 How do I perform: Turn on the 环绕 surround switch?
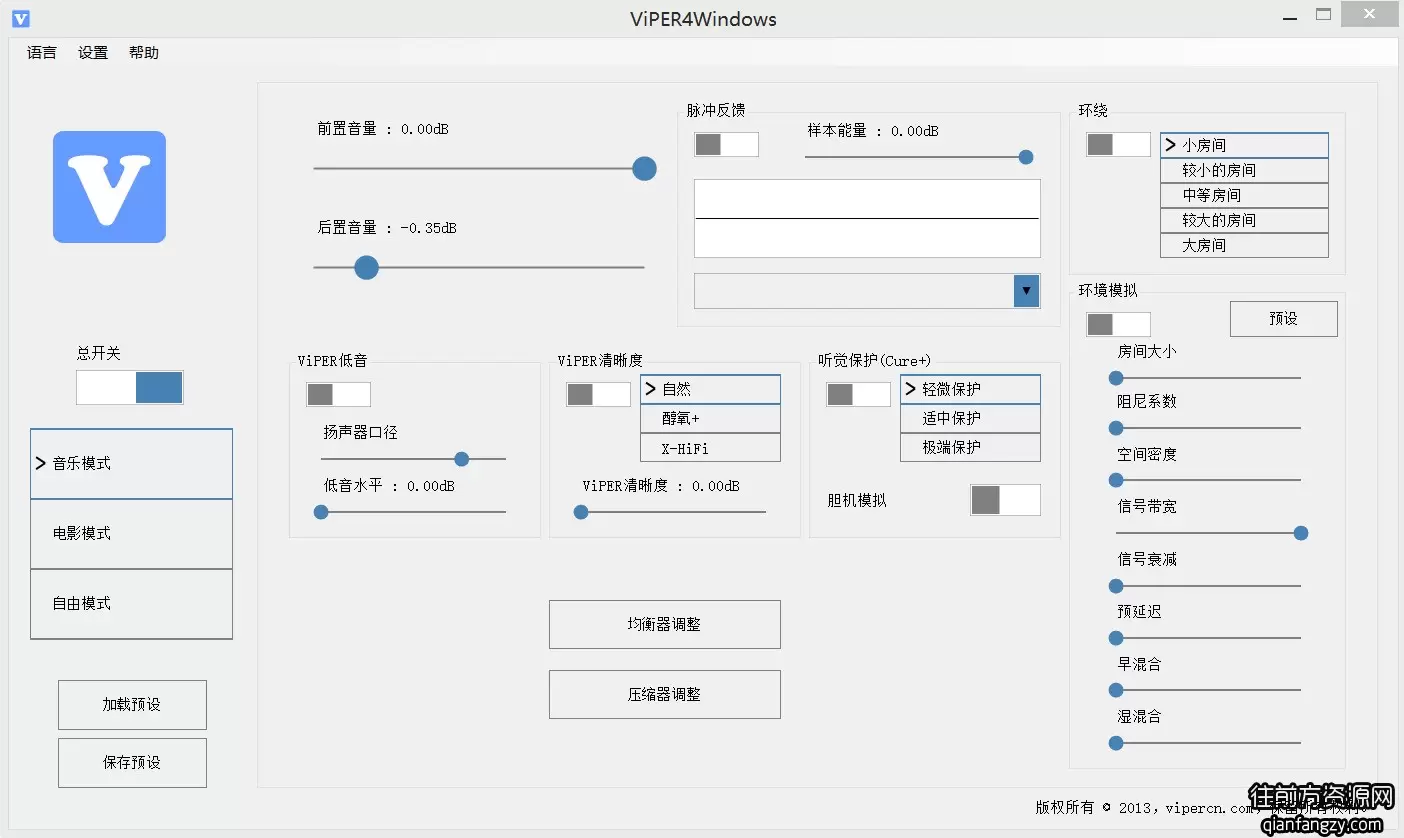pos(1119,144)
